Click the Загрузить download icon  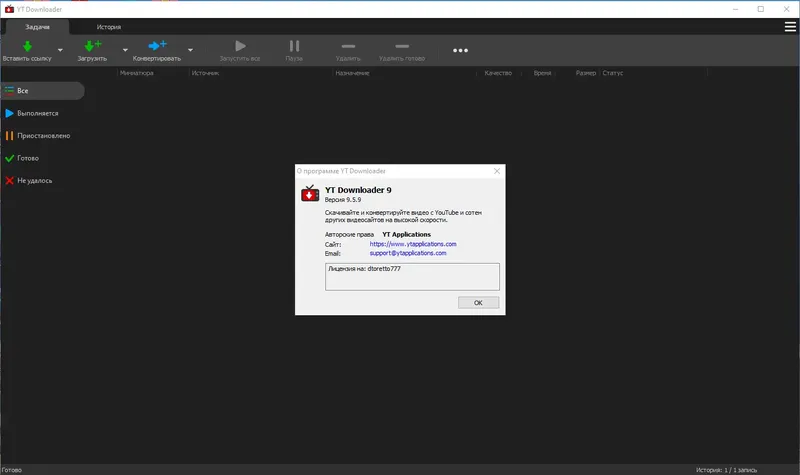point(92,46)
